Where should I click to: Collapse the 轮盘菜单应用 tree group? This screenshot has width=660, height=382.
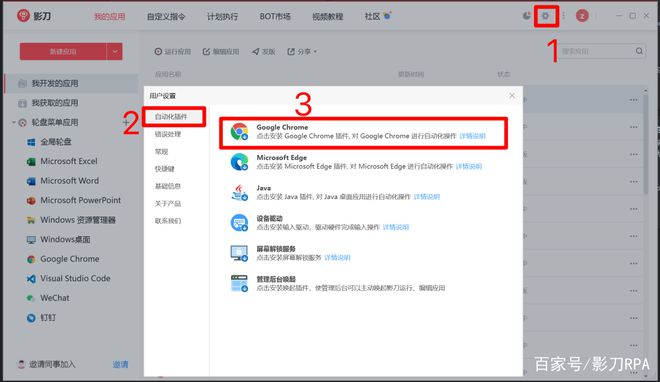click(14, 122)
